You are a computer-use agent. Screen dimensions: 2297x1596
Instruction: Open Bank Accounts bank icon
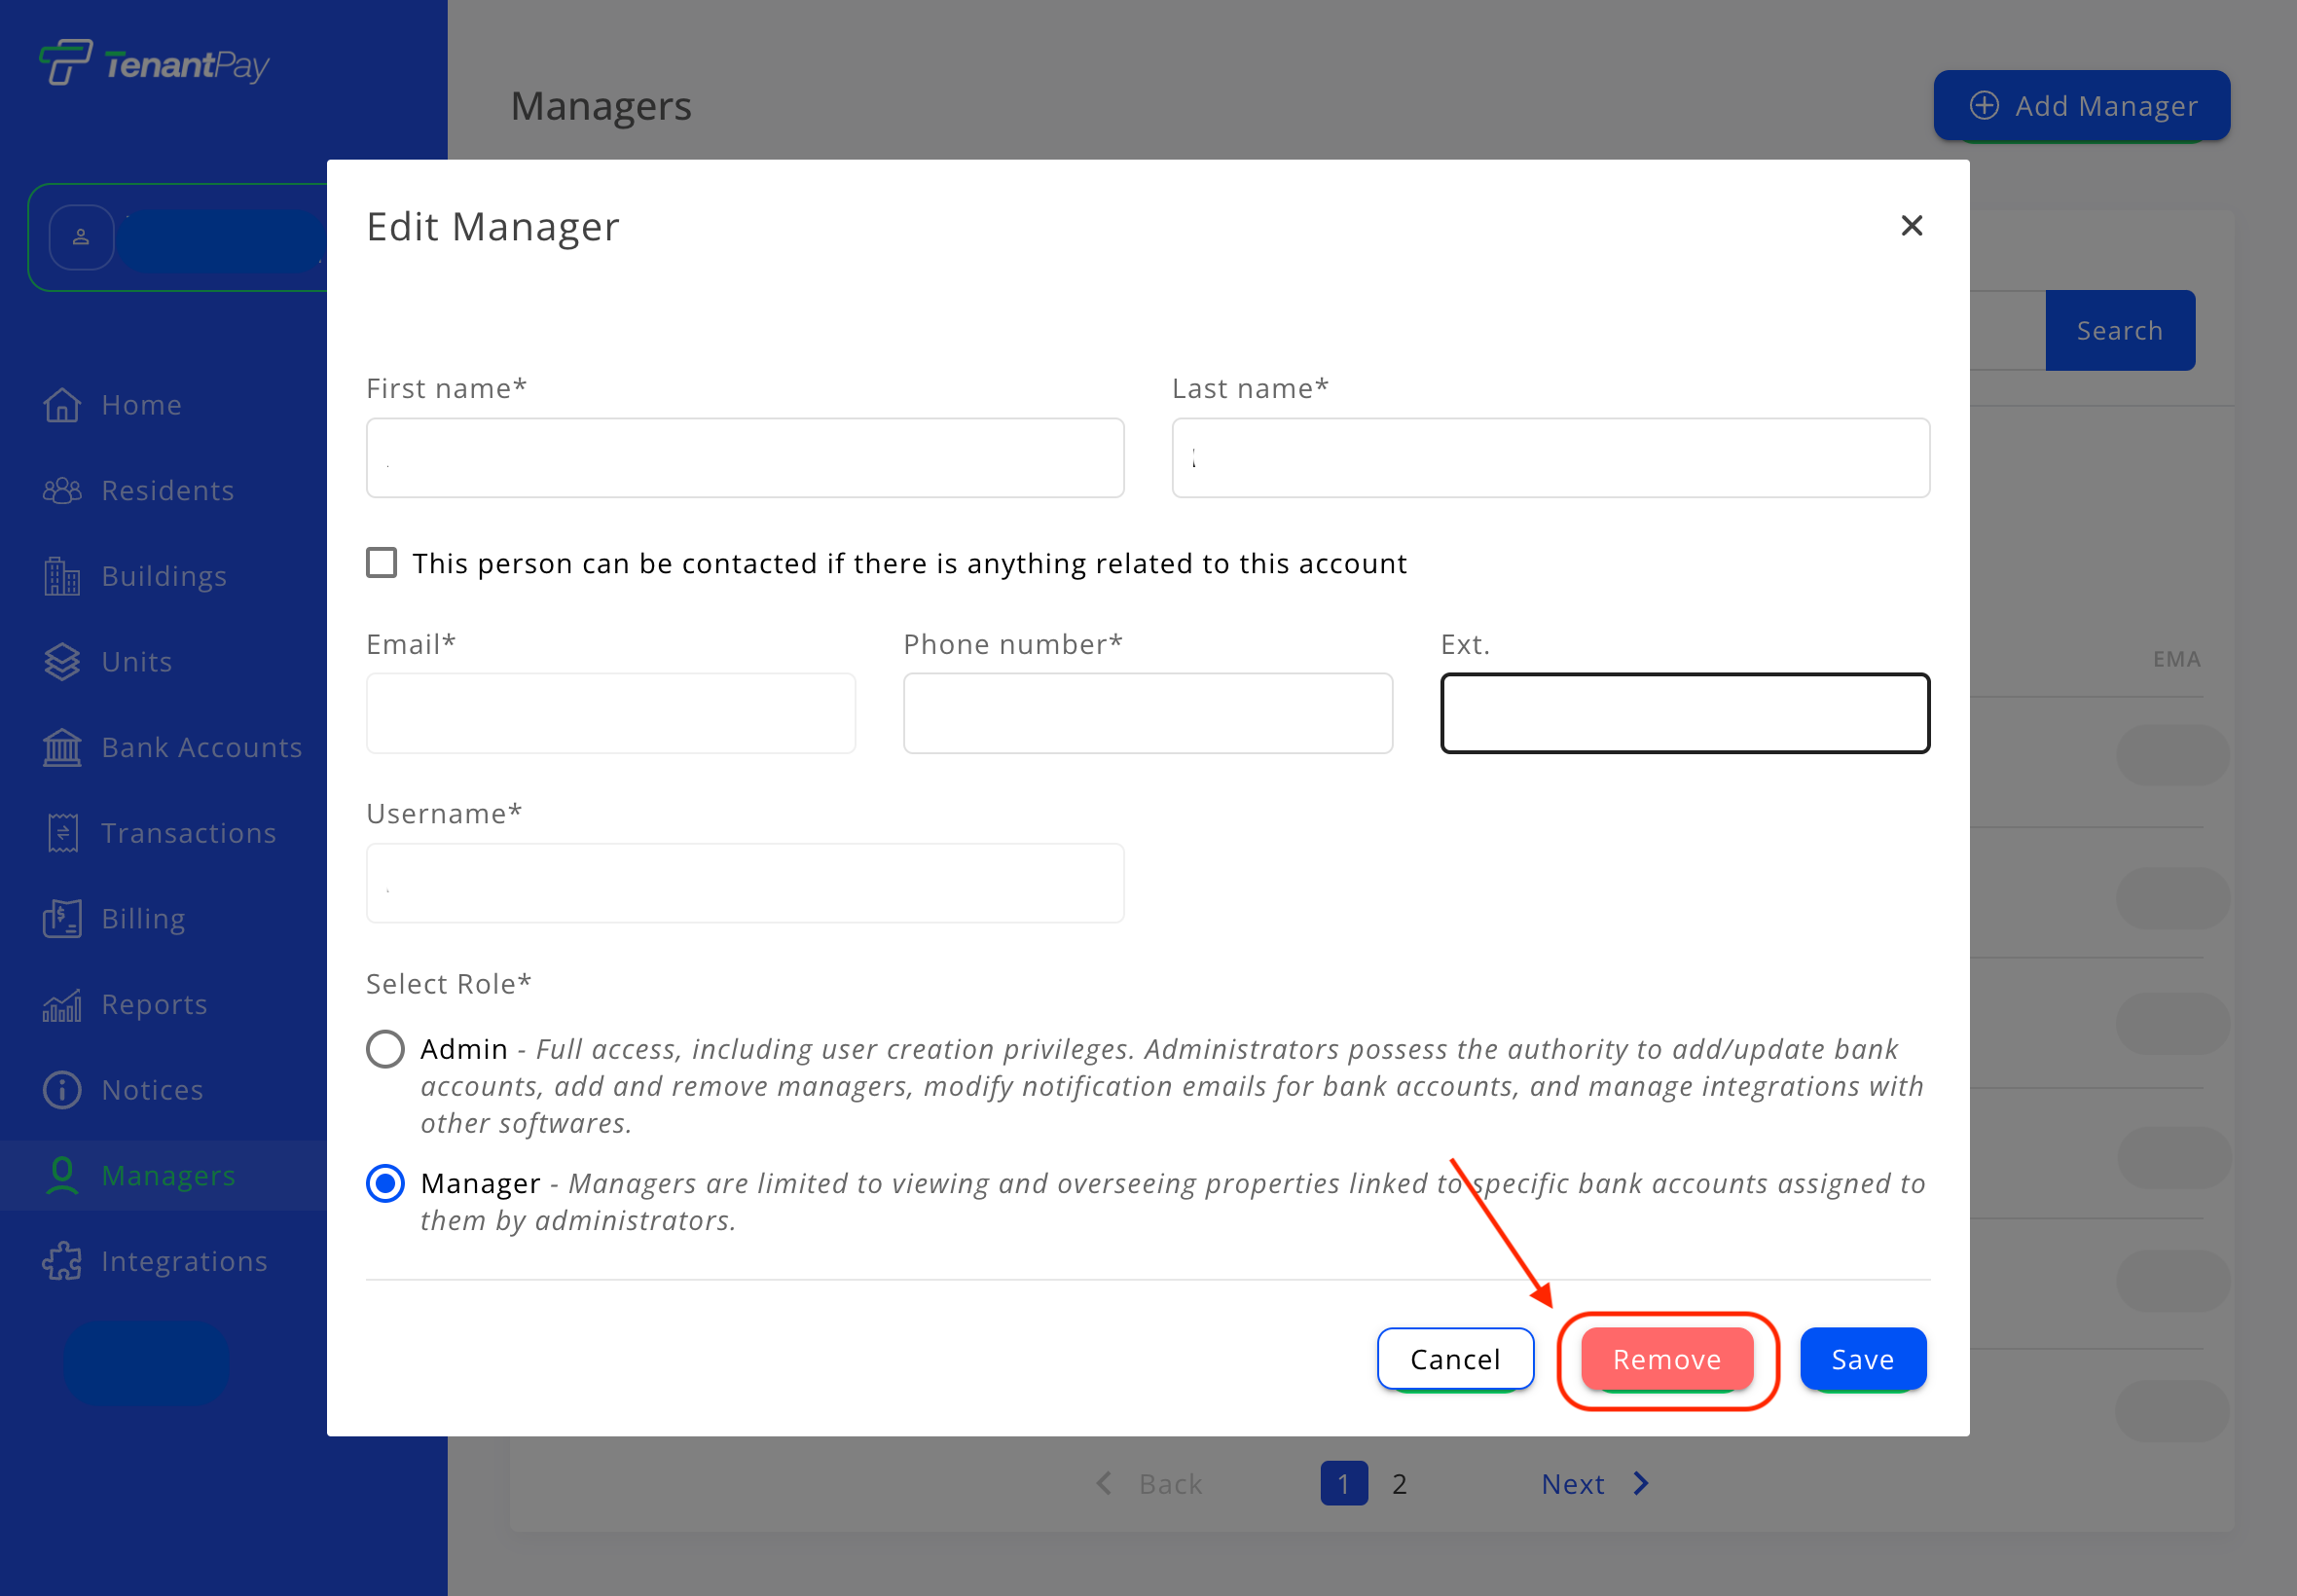pyautogui.click(x=62, y=748)
